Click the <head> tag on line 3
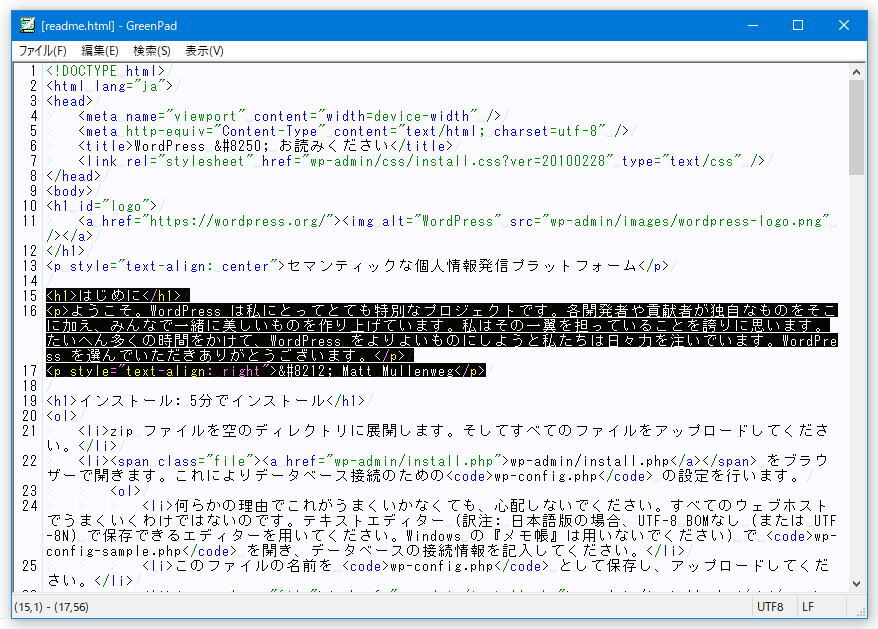 click(69, 101)
